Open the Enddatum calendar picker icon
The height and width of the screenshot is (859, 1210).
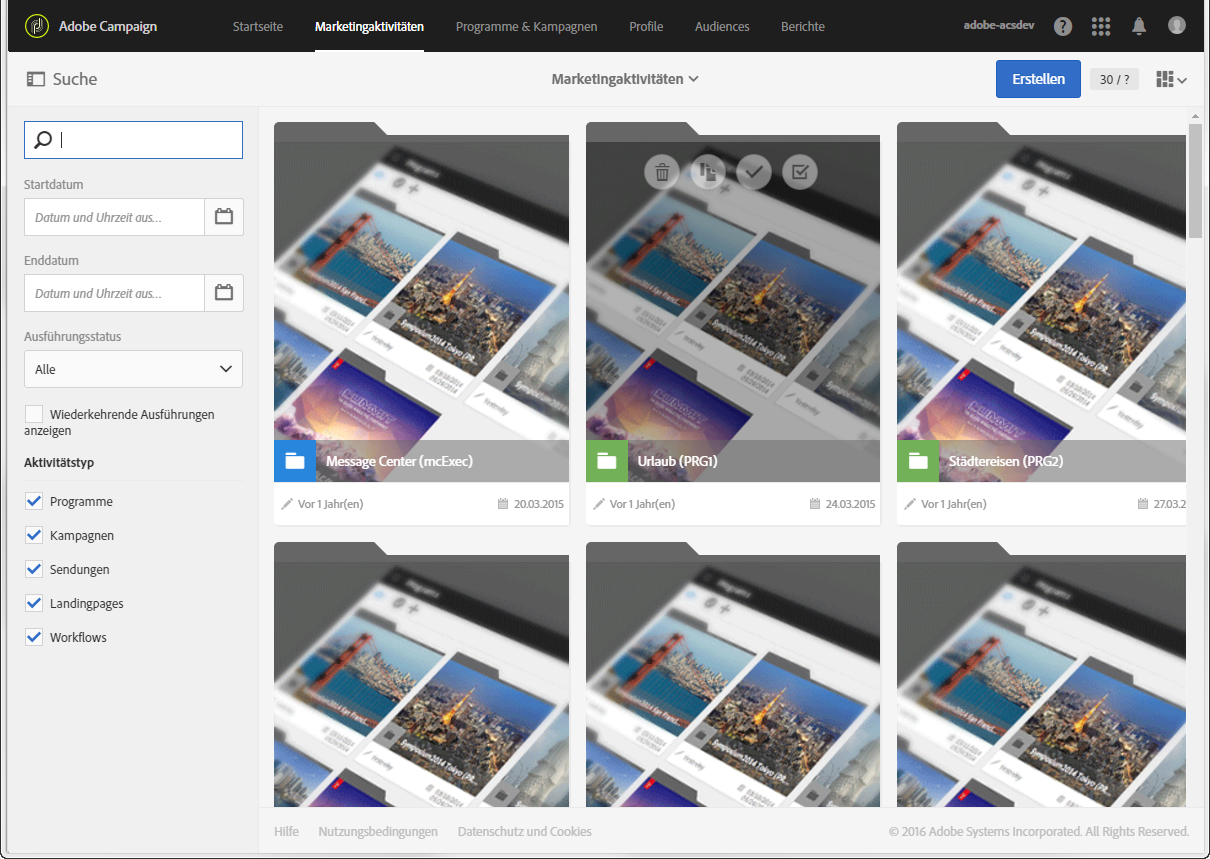(x=224, y=293)
